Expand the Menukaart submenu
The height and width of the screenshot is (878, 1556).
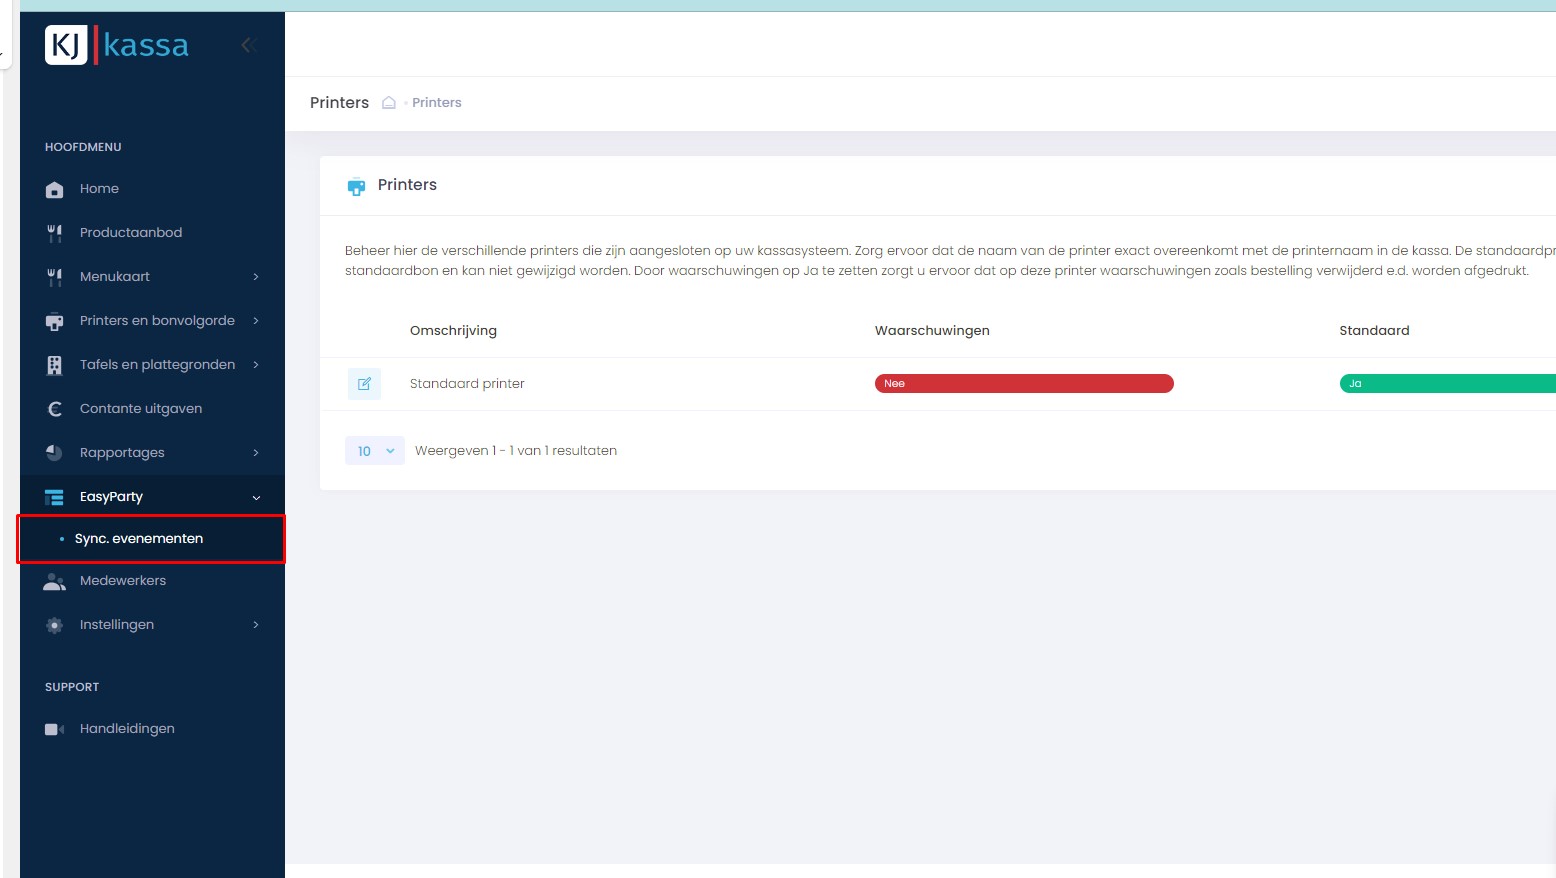pos(256,277)
